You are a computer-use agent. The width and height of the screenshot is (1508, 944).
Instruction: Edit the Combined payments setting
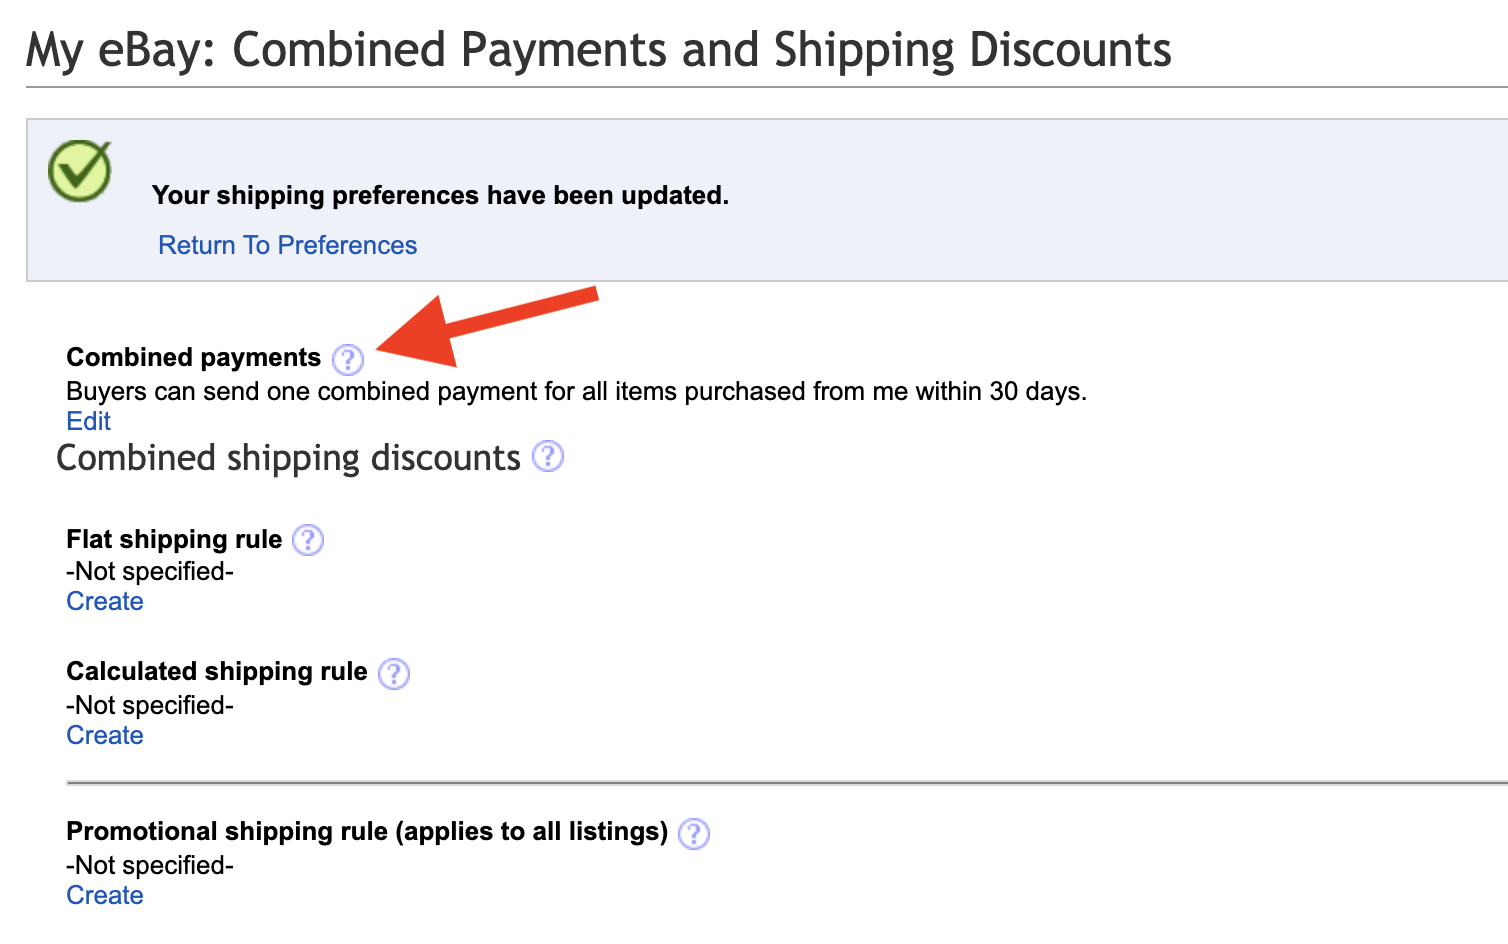point(88,421)
